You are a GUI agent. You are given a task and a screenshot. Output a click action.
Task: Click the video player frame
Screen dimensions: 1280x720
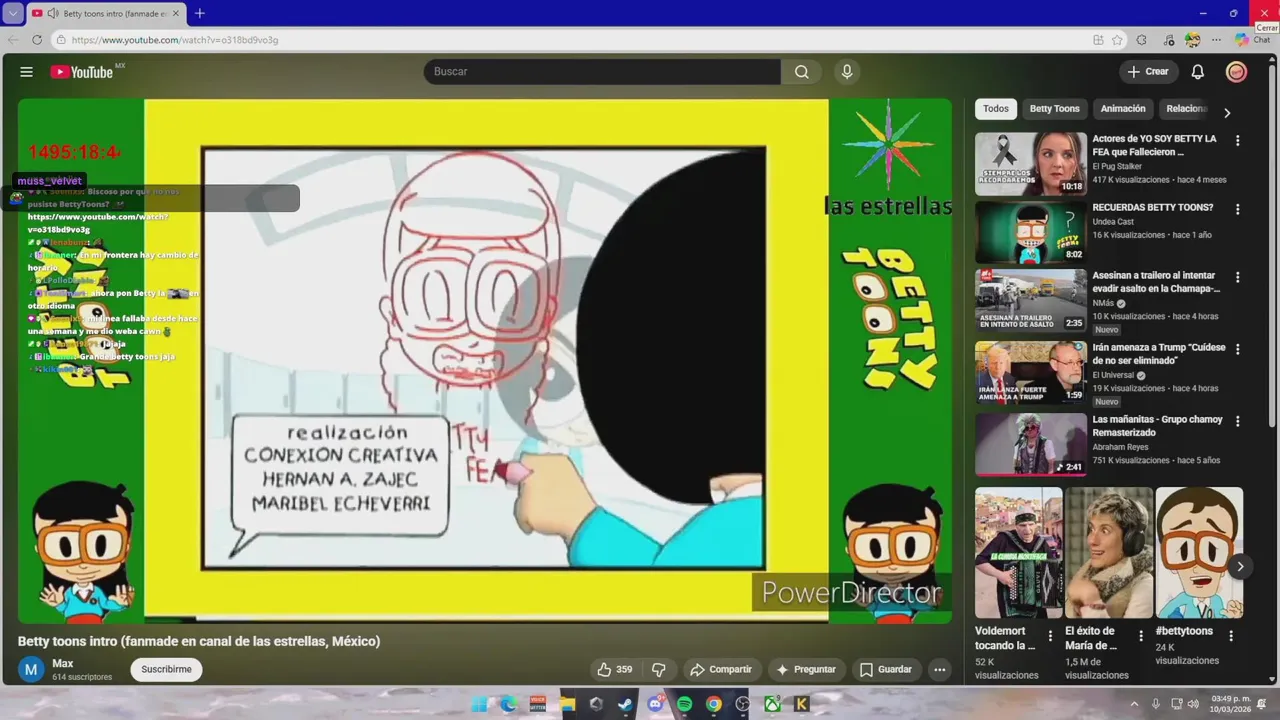pyautogui.click(x=485, y=361)
